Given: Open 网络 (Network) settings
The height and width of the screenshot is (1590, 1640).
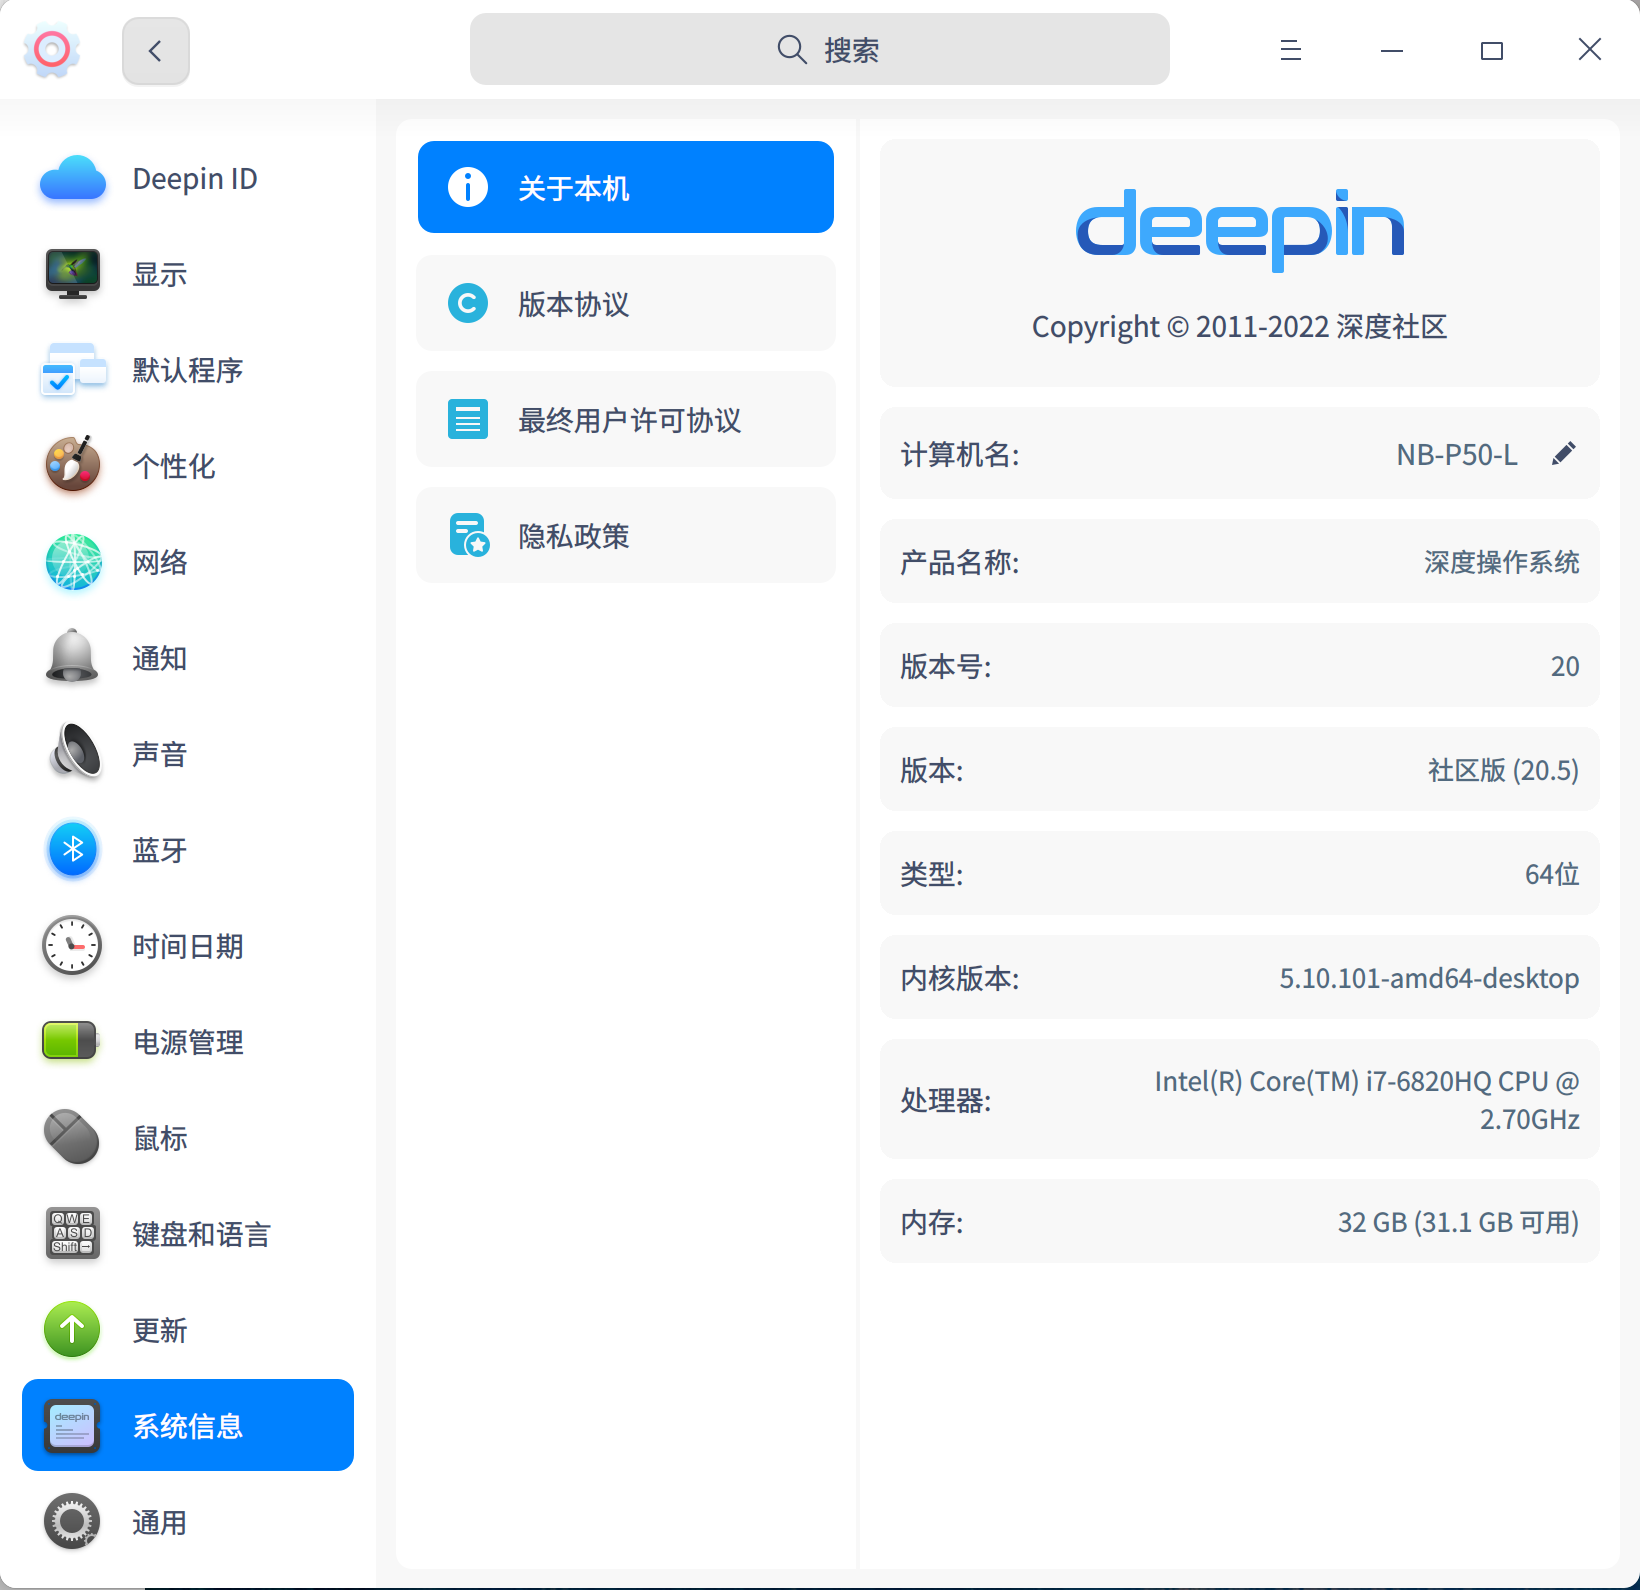Looking at the screenshot, I should 72,562.
